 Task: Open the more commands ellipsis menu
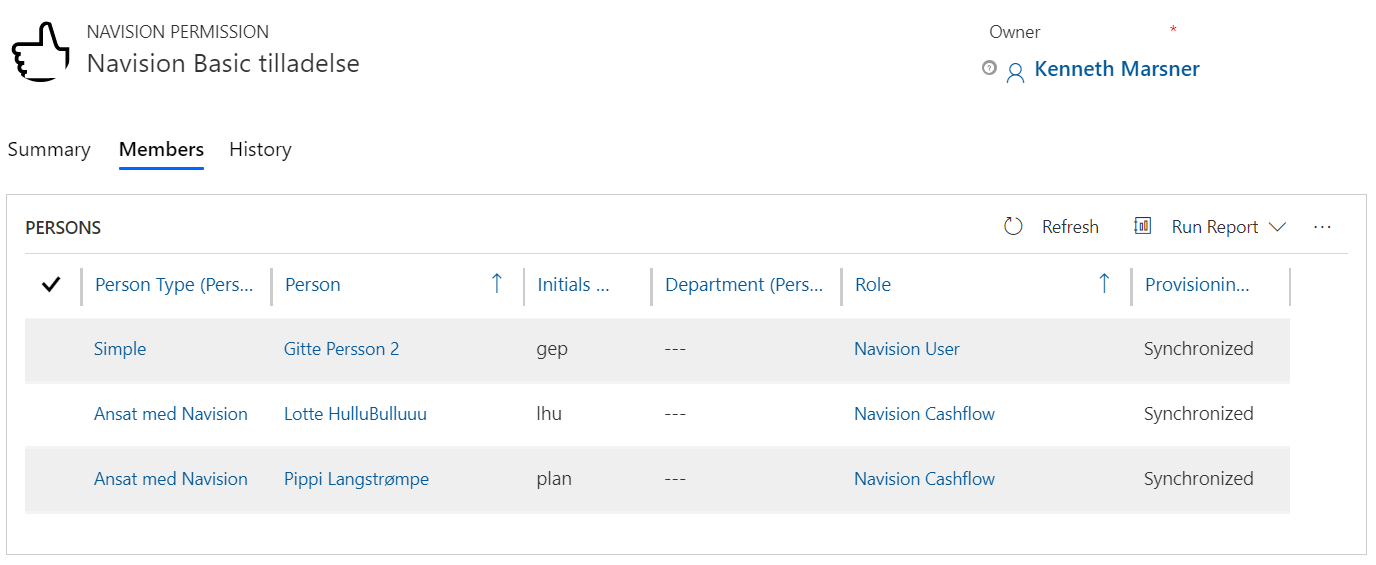click(1322, 227)
